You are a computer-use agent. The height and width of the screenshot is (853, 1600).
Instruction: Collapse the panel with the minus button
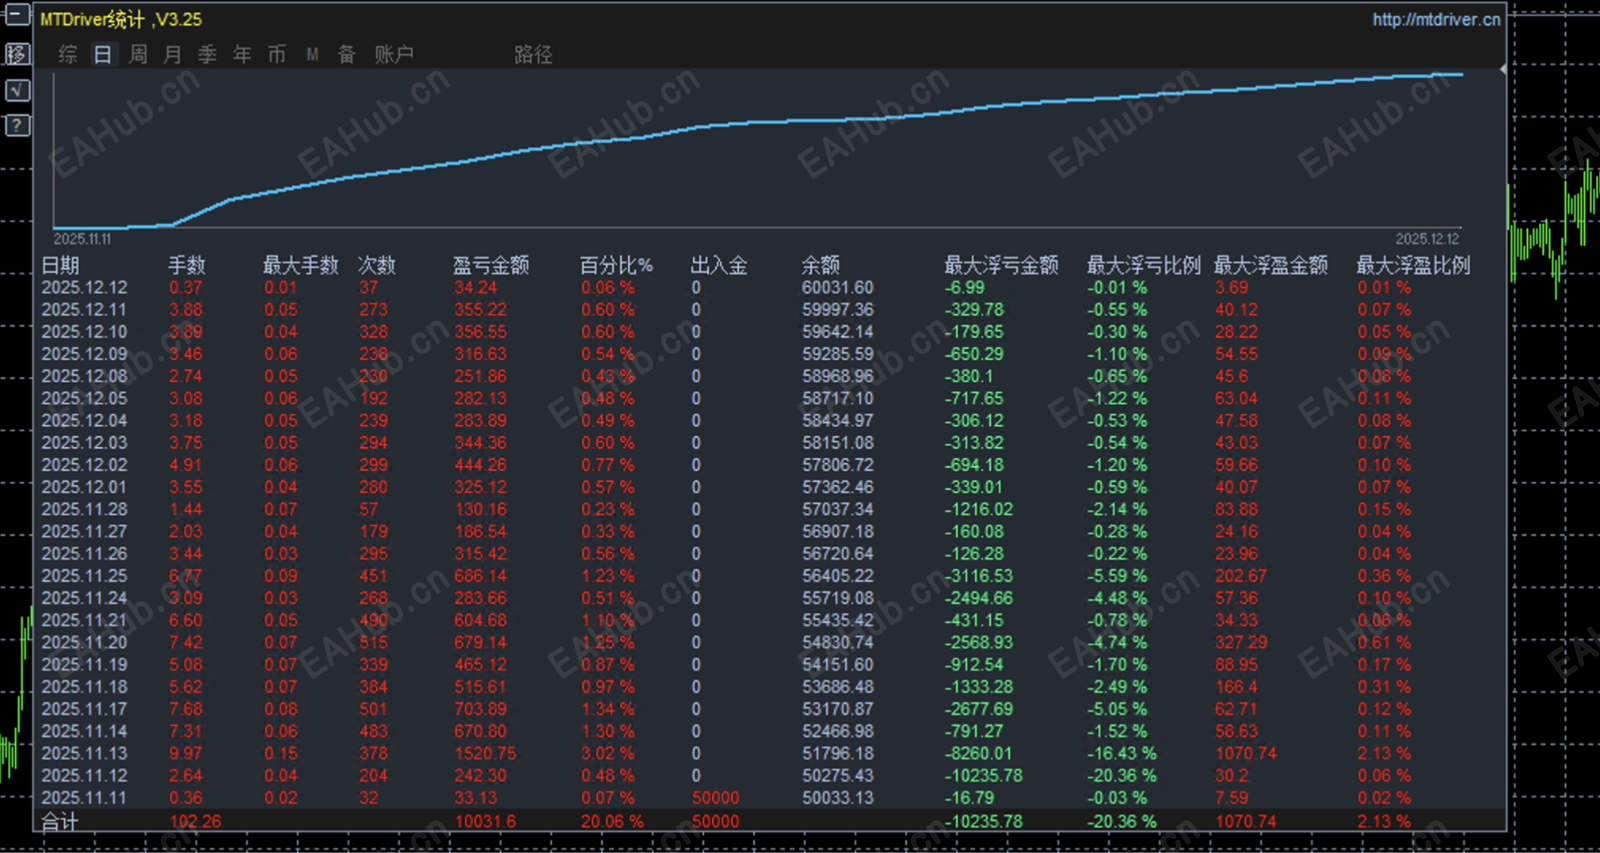tap(18, 16)
